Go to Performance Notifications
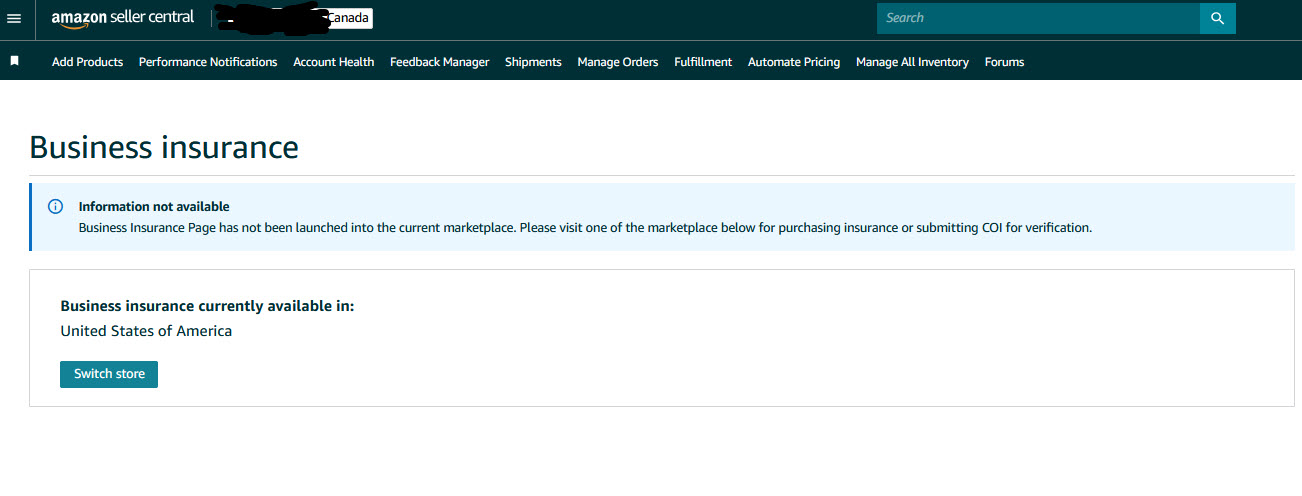Image resolution: width=1302 pixels, height=496 pixels. pyautogui.click(x=208, y=62)
